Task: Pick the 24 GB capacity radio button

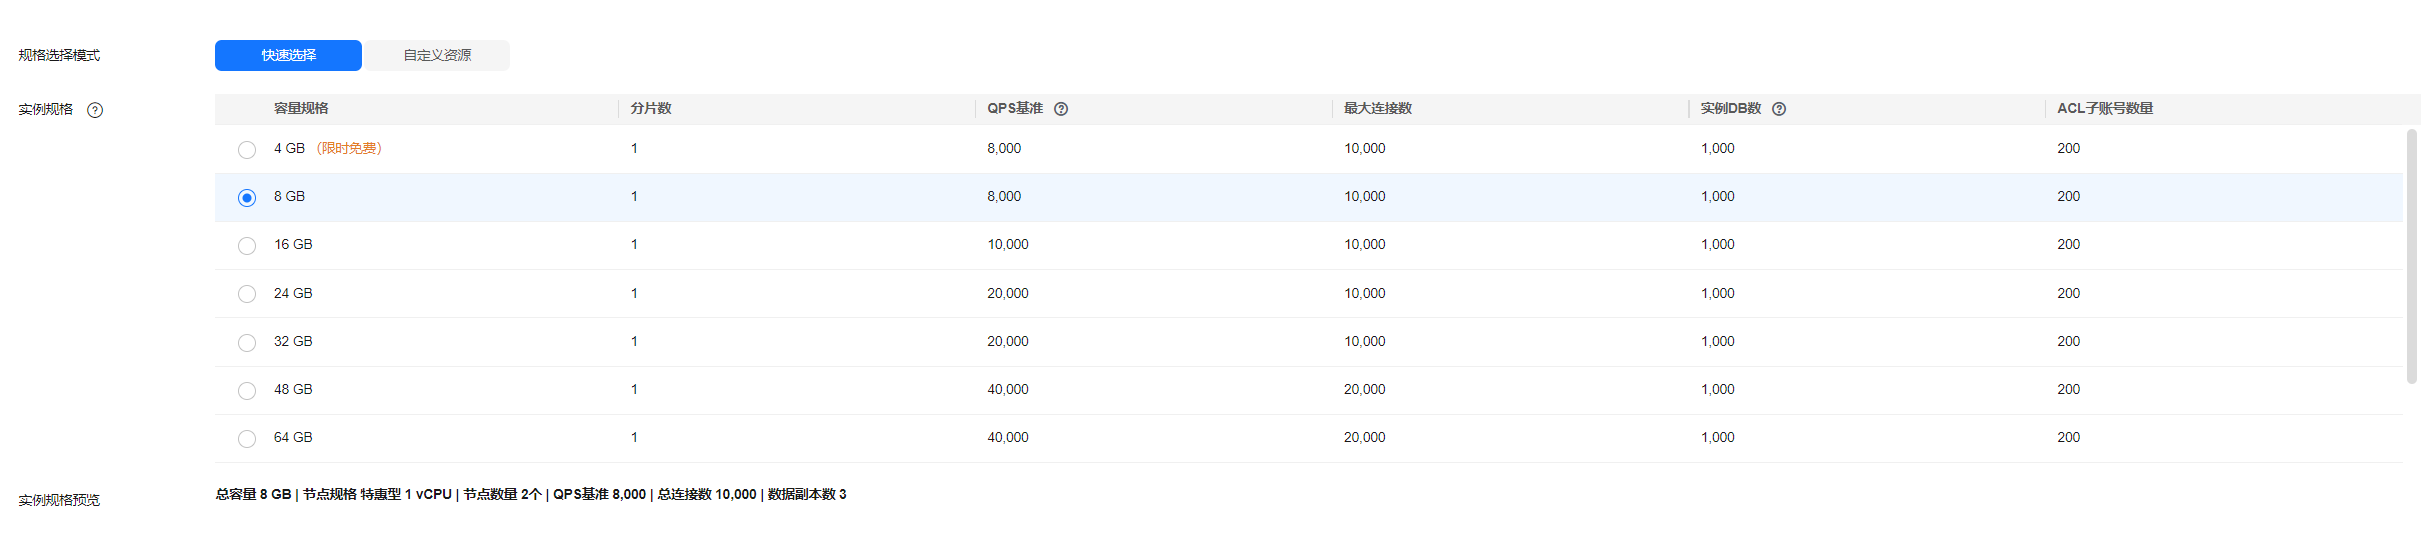Action: 247,294
